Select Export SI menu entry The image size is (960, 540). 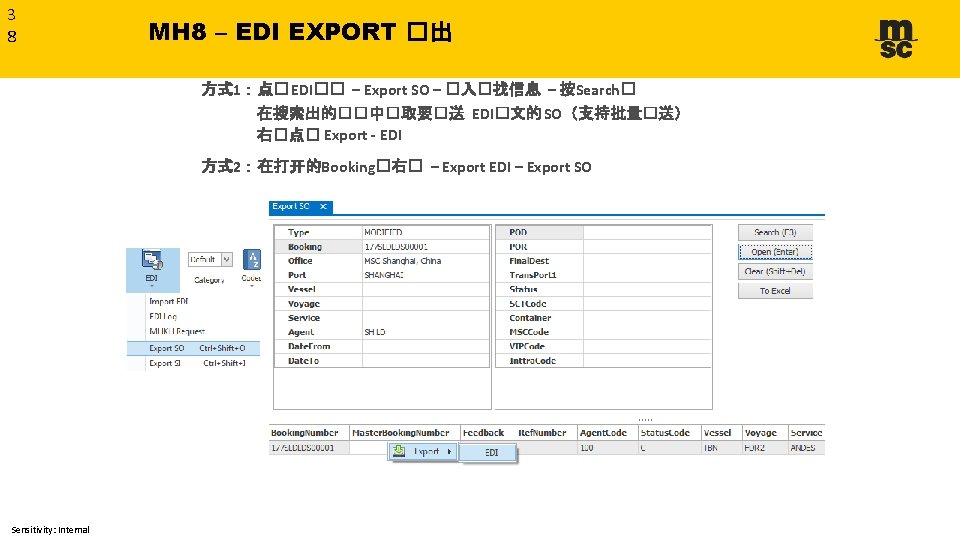click(x=193, y=363)
